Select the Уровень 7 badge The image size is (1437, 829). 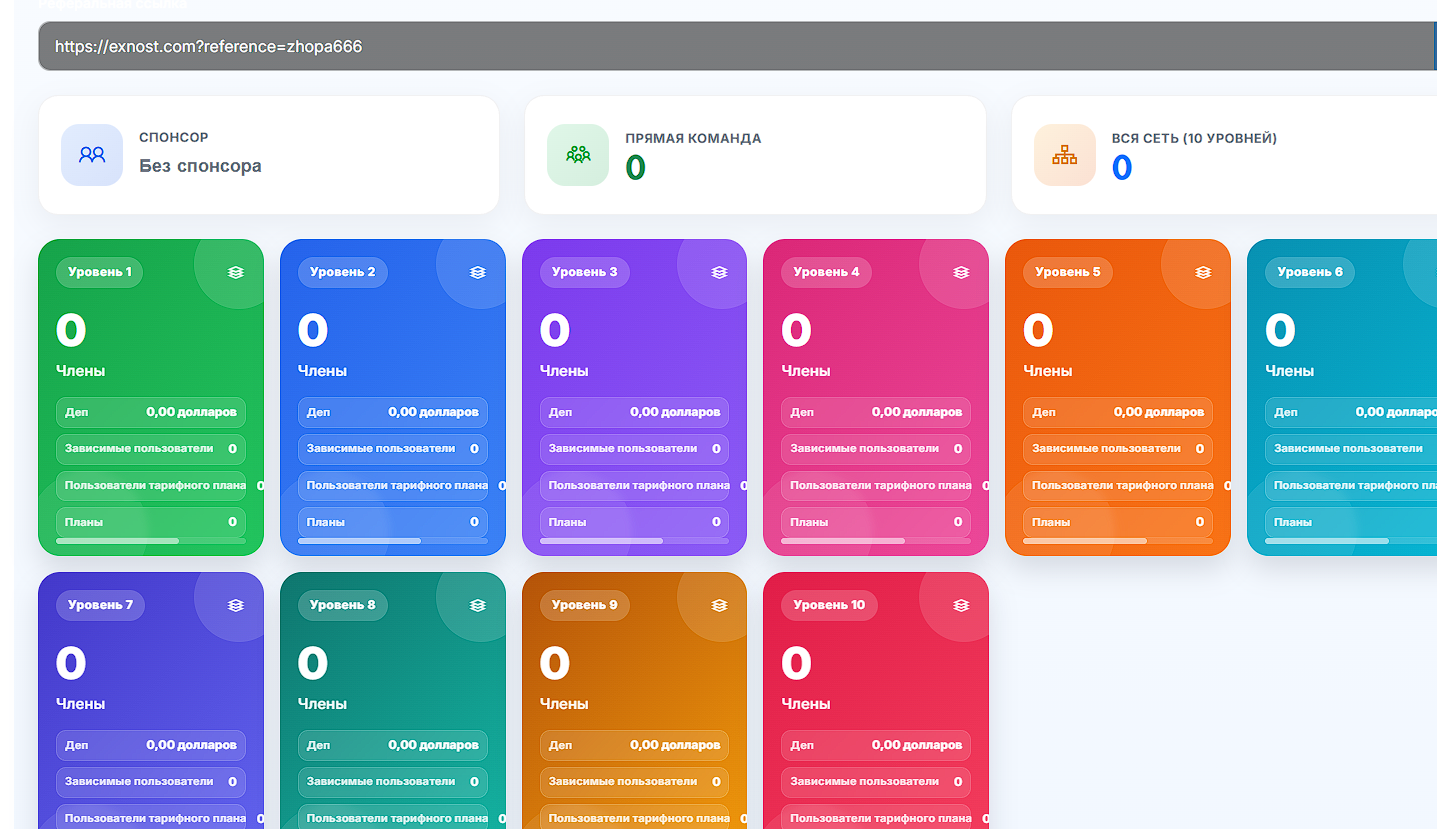(100, 605)
